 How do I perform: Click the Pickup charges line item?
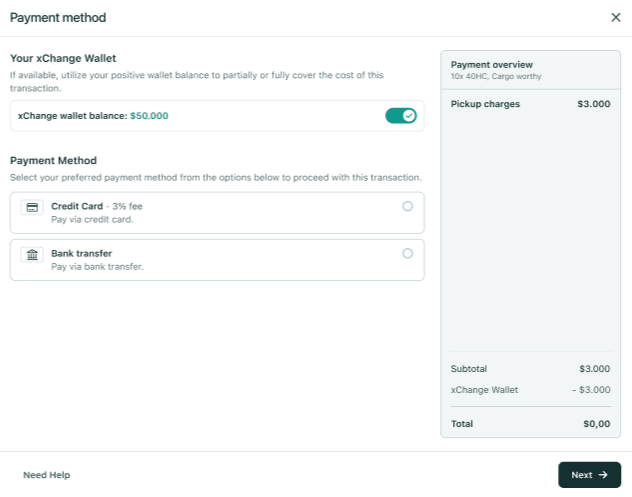click(x=485, y=104)
